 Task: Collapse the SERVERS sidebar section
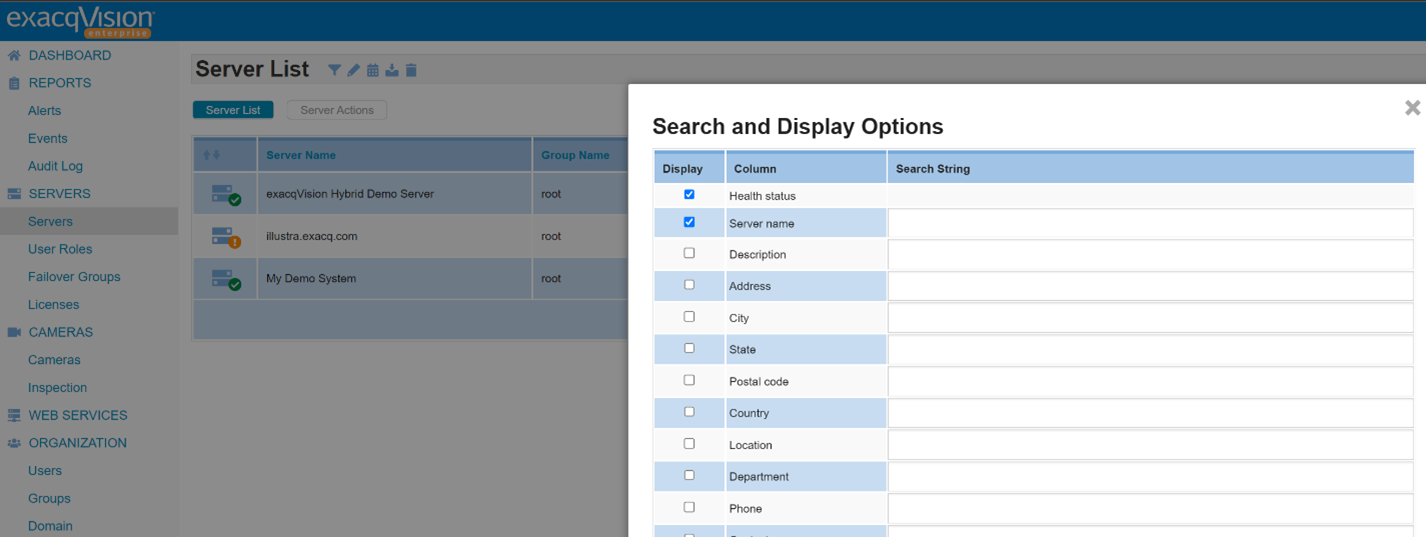tap(59, 194)
